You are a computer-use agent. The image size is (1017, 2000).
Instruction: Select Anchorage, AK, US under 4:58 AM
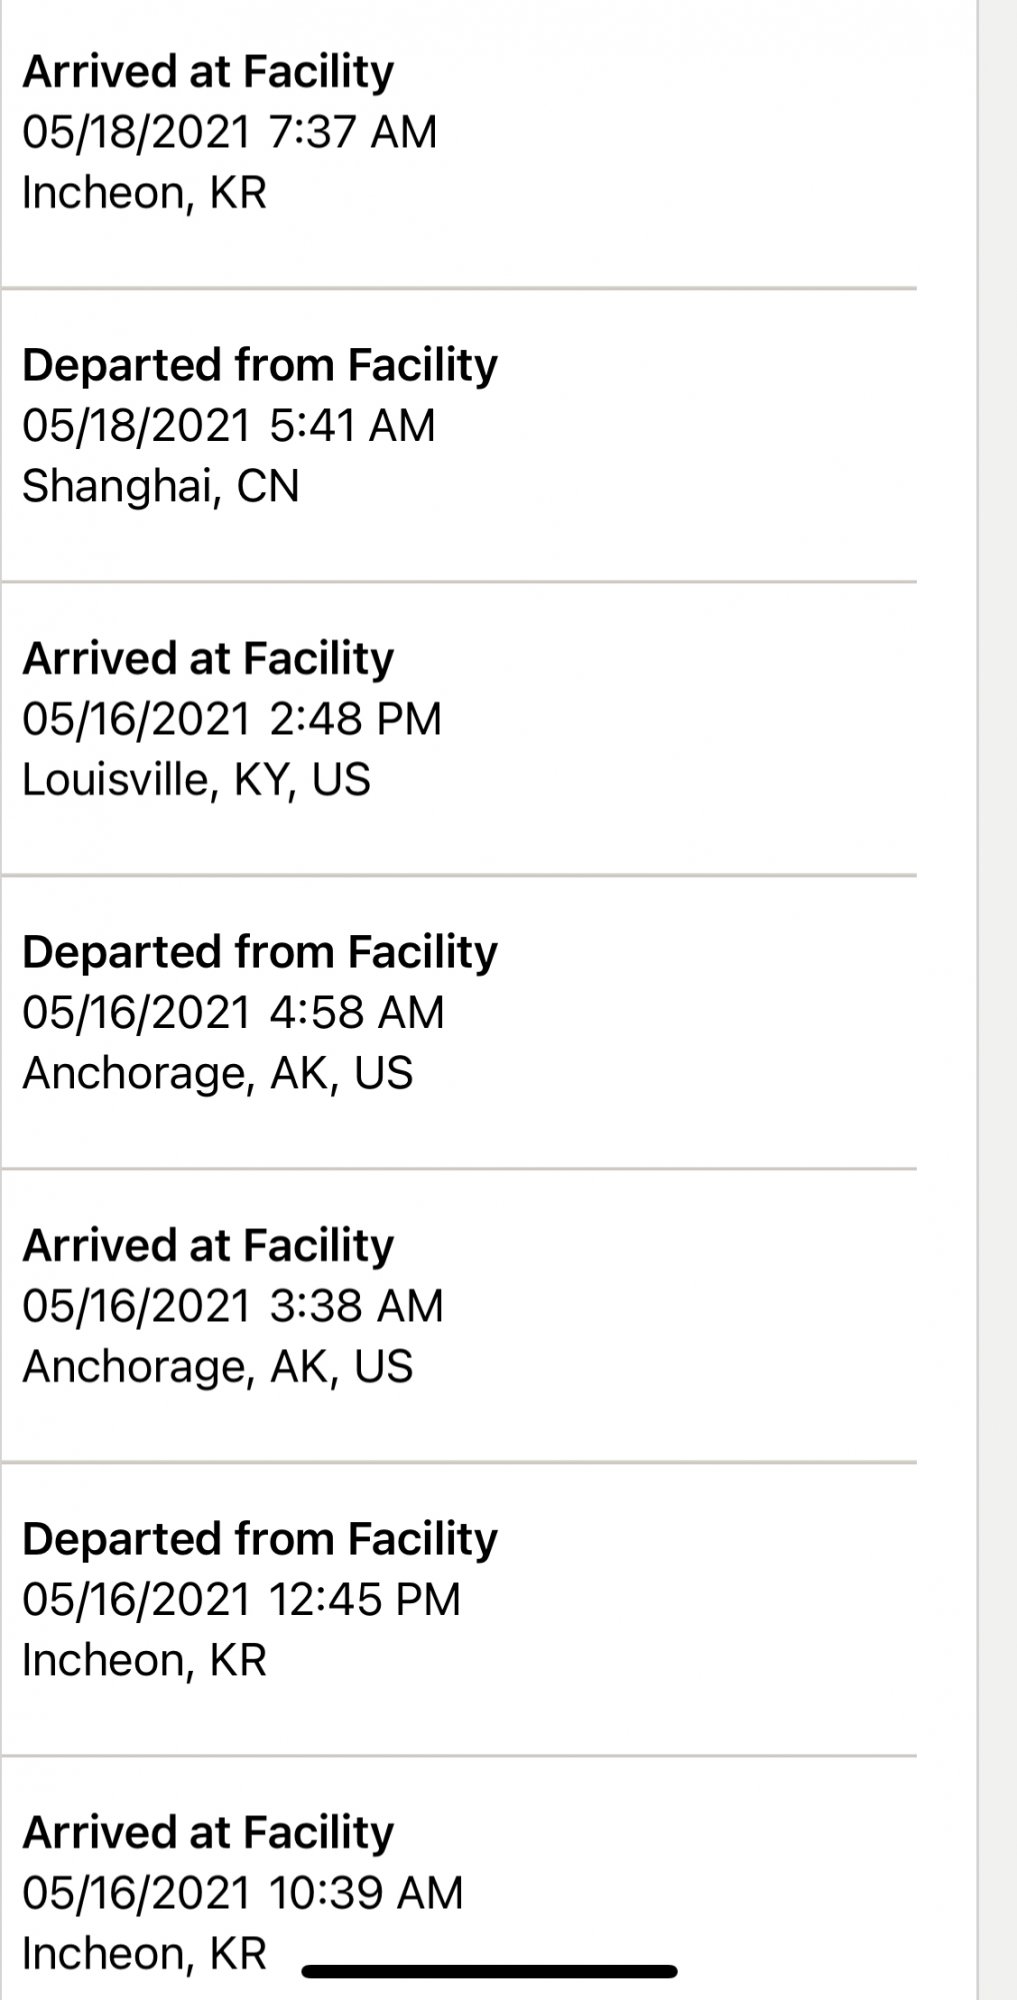click(x=218, y=1073)
